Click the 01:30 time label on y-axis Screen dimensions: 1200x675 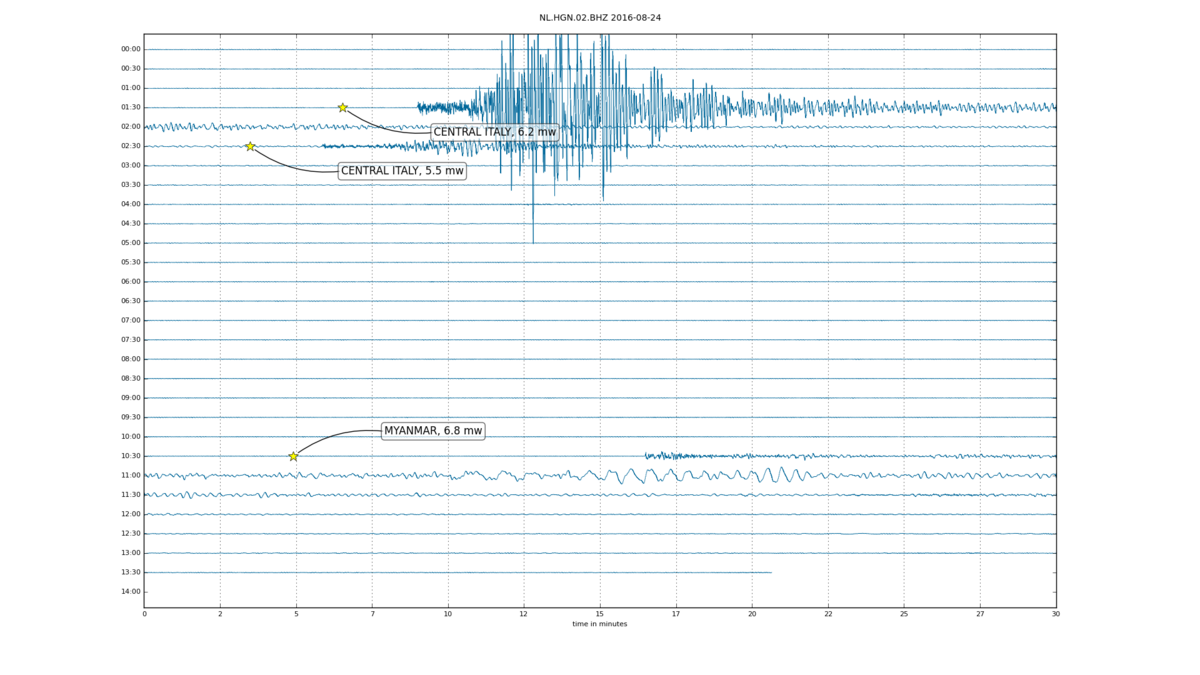130,107
